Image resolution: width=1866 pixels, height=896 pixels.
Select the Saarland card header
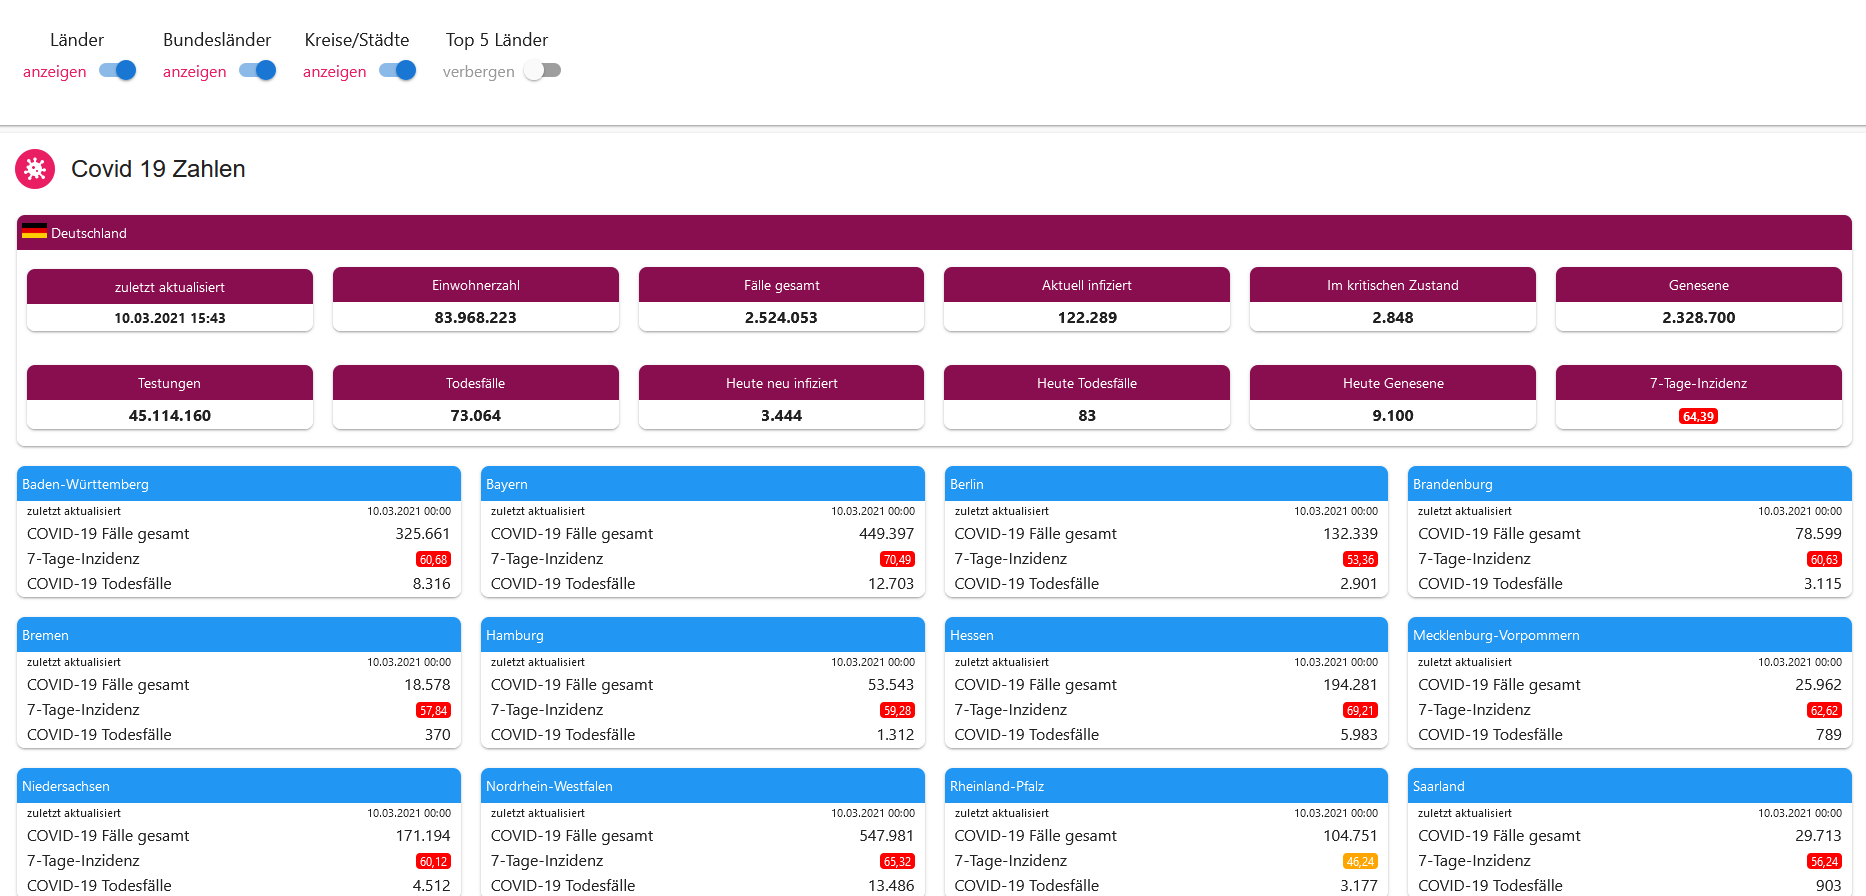1630,786
